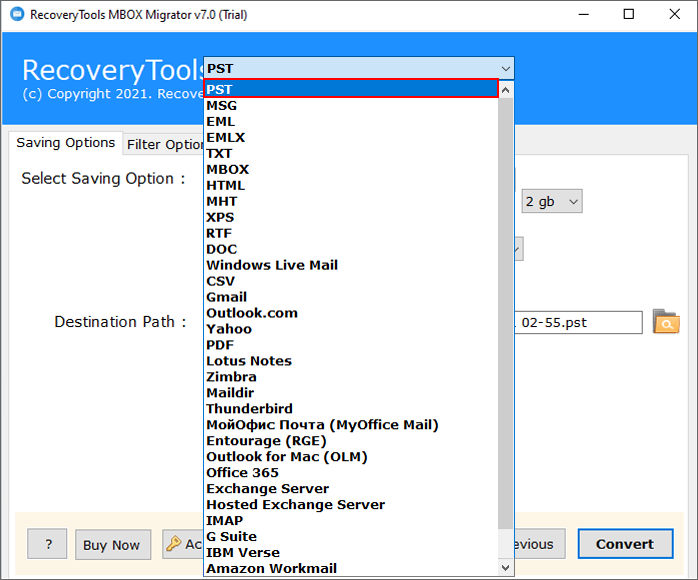This screenshot has width=698, height=580.
Task: Choose Entourage (RGE) format
Action: point(351,441)
